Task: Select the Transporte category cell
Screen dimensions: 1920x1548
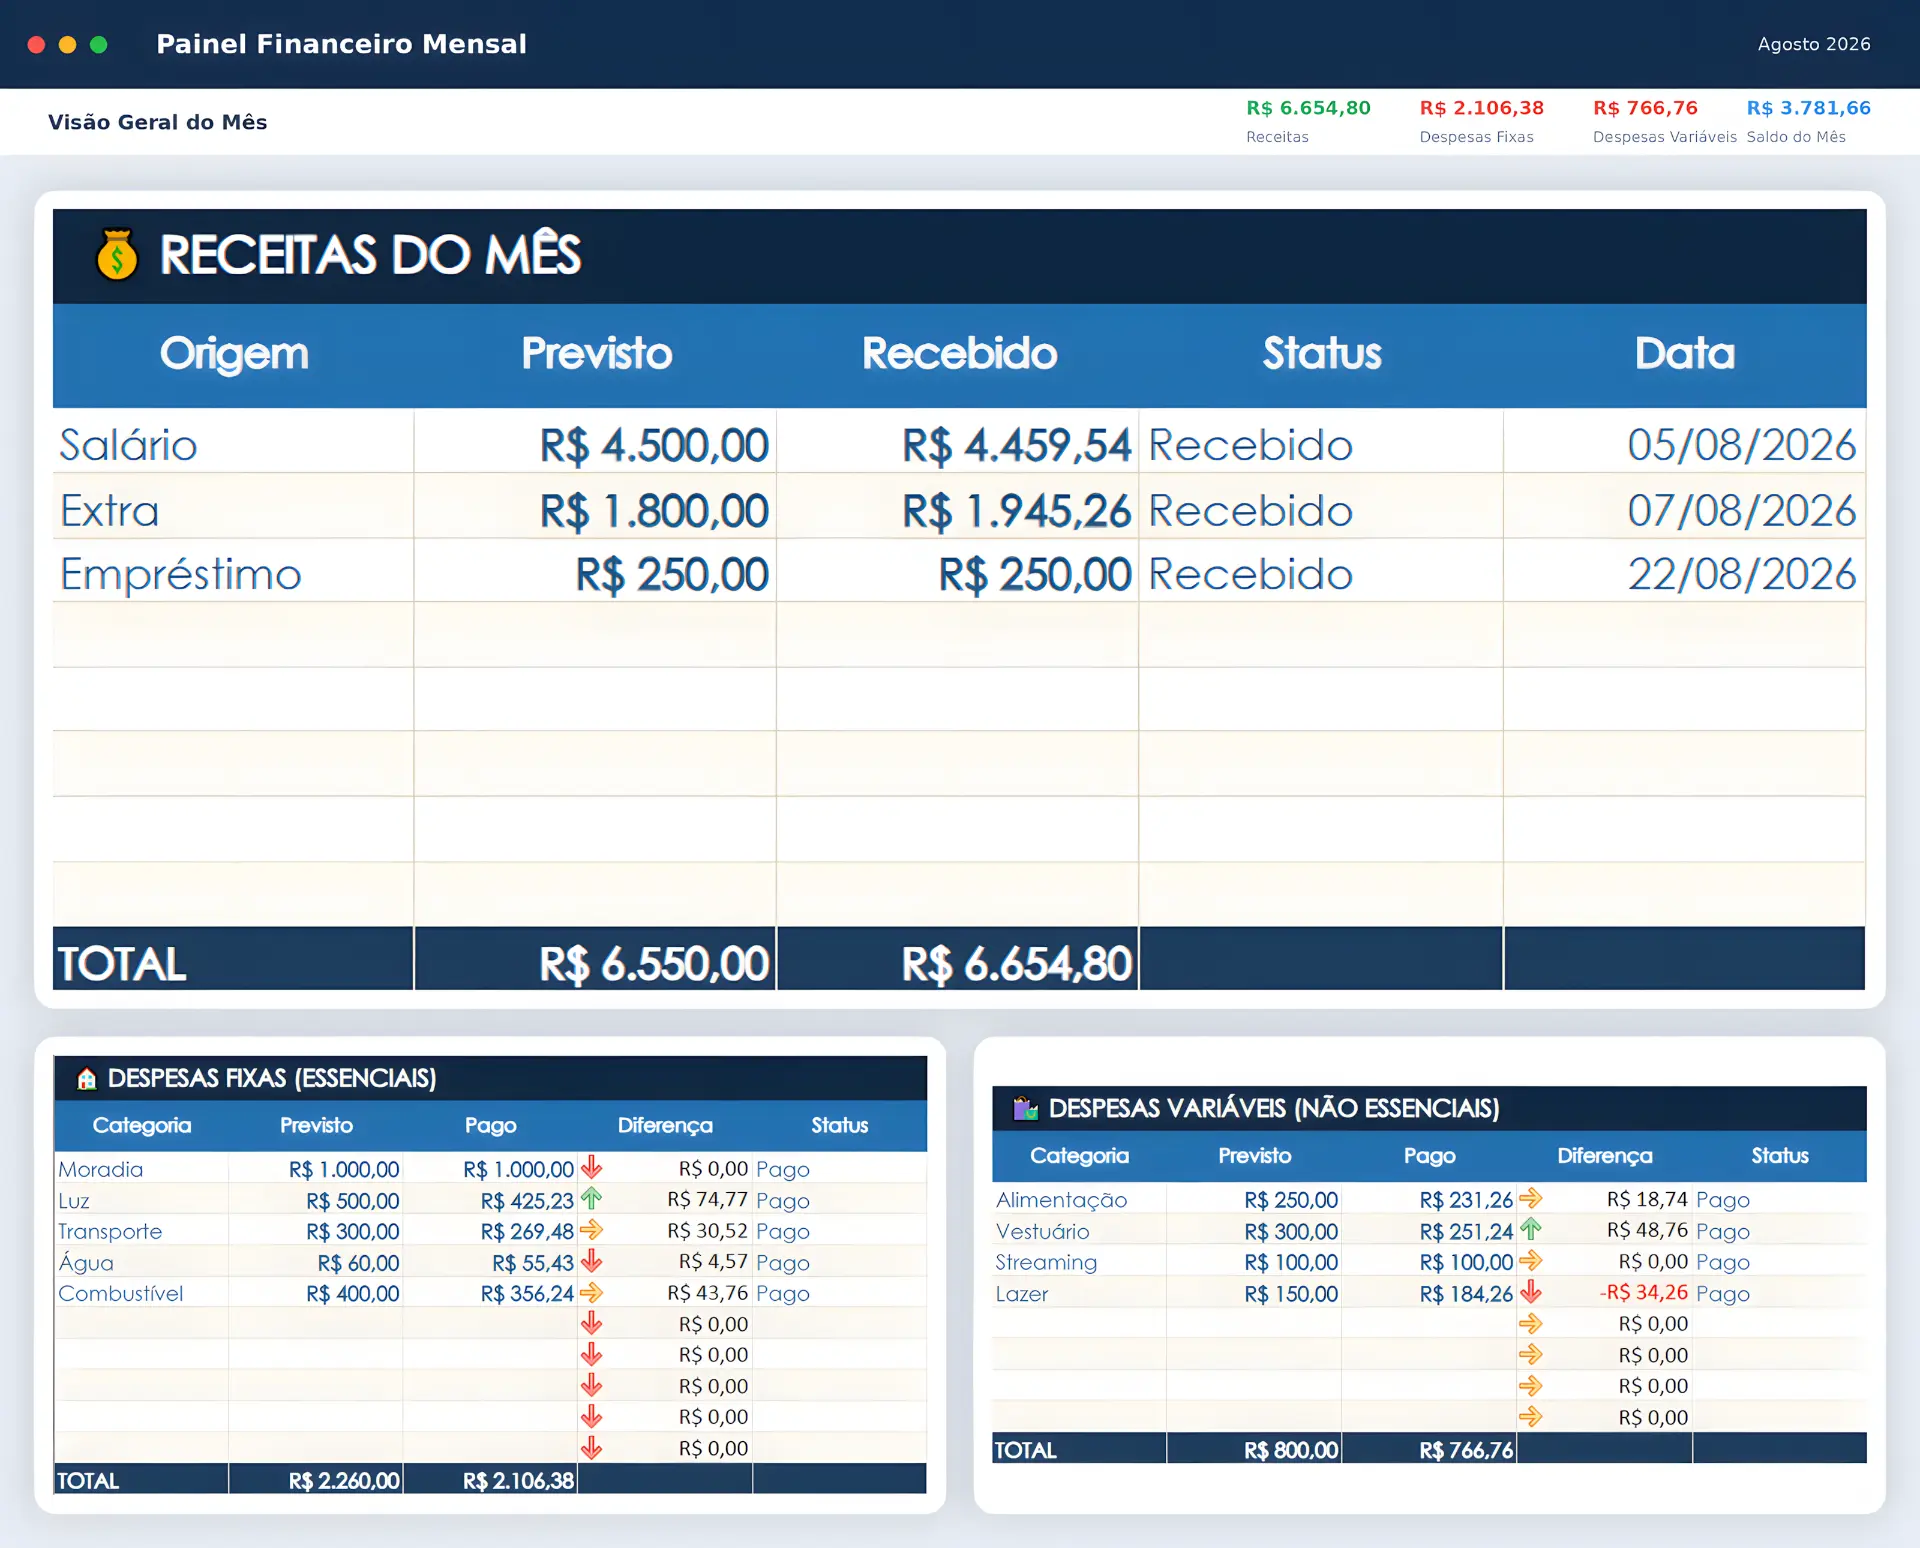Action: (x=141, y=1231)
